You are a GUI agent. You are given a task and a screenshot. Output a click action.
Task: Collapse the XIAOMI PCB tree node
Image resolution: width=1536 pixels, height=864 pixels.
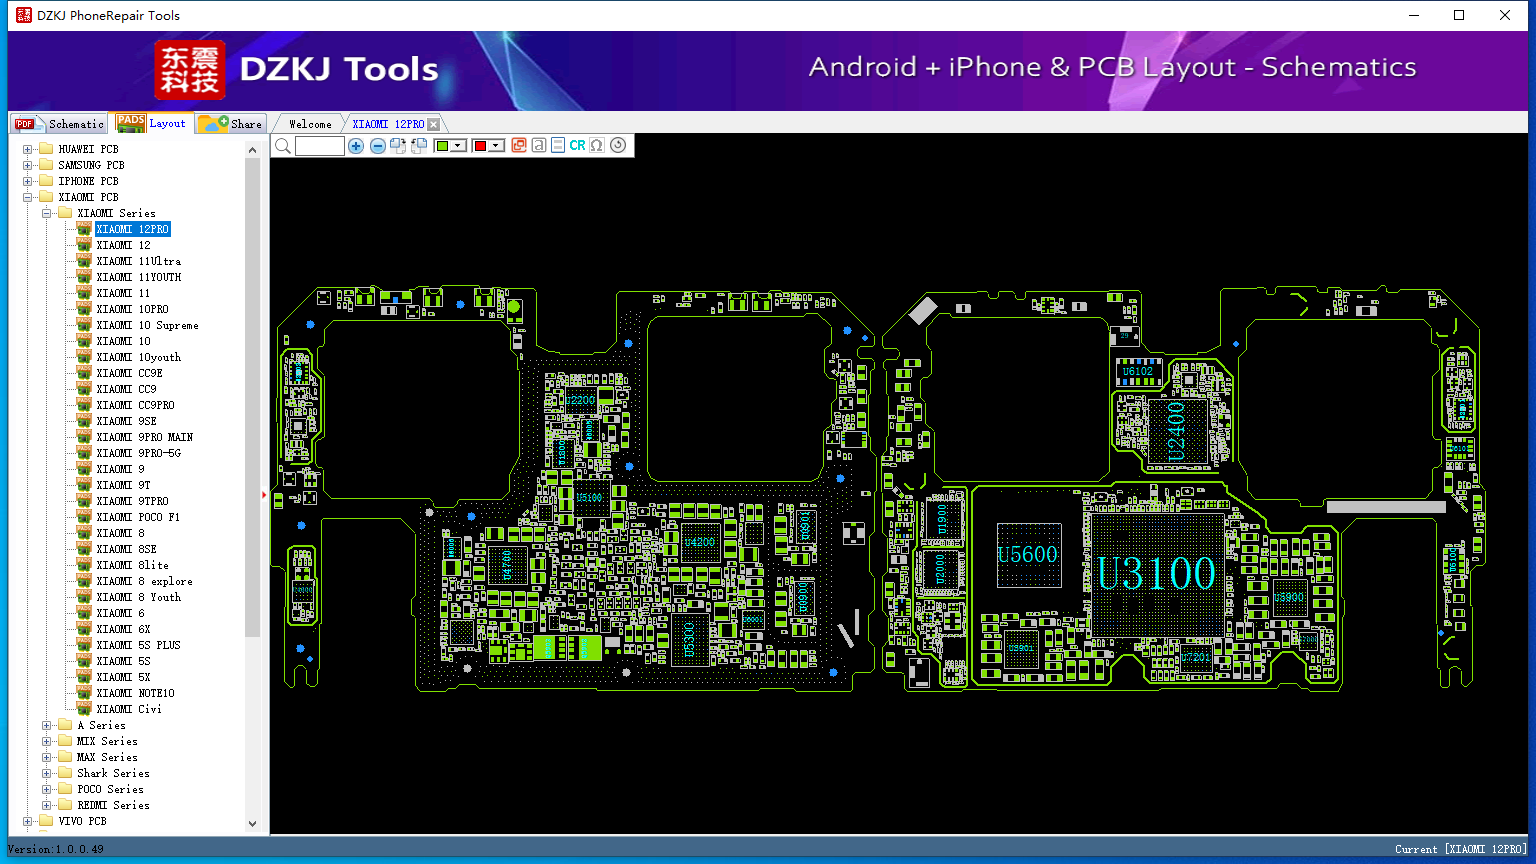[27, 197]
